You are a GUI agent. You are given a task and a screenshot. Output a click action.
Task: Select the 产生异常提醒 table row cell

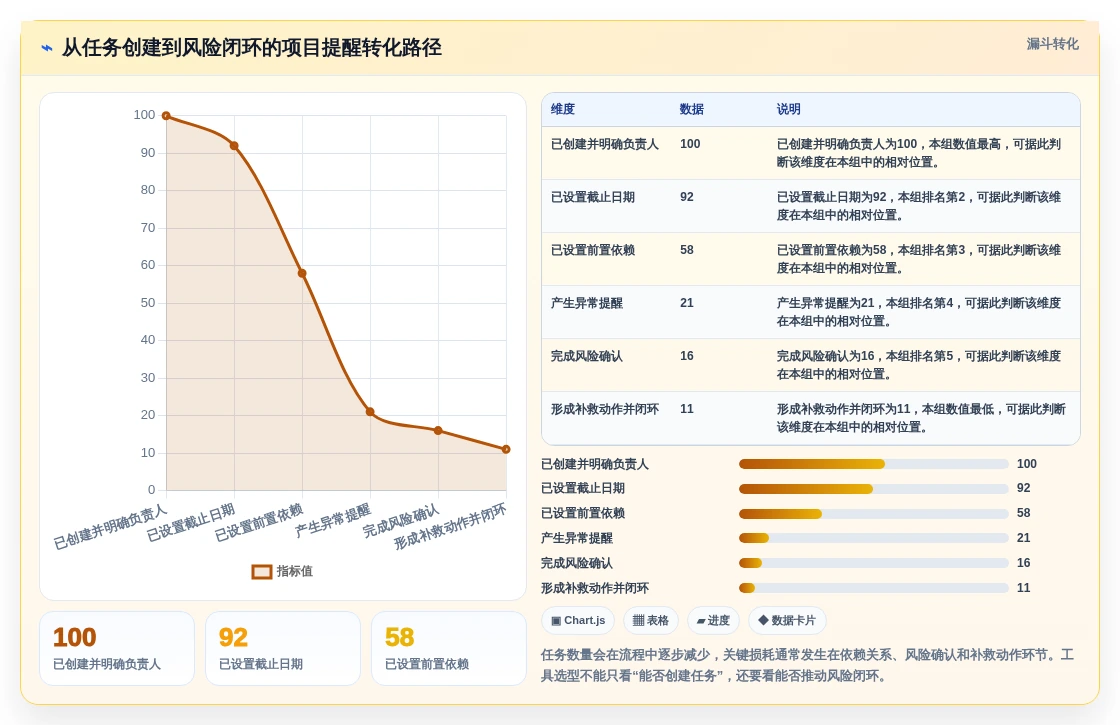[586, 303]
